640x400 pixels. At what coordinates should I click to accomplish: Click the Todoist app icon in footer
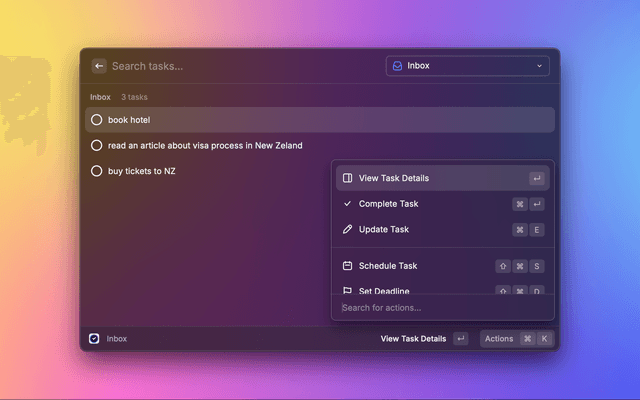(94, 339)
